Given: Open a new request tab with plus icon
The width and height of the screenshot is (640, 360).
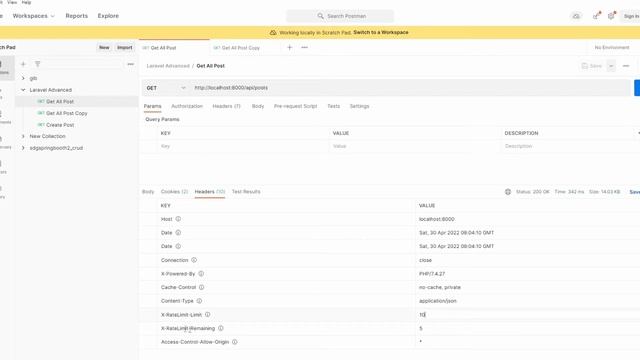Looking at the screenshot, I should click(289, 47).
